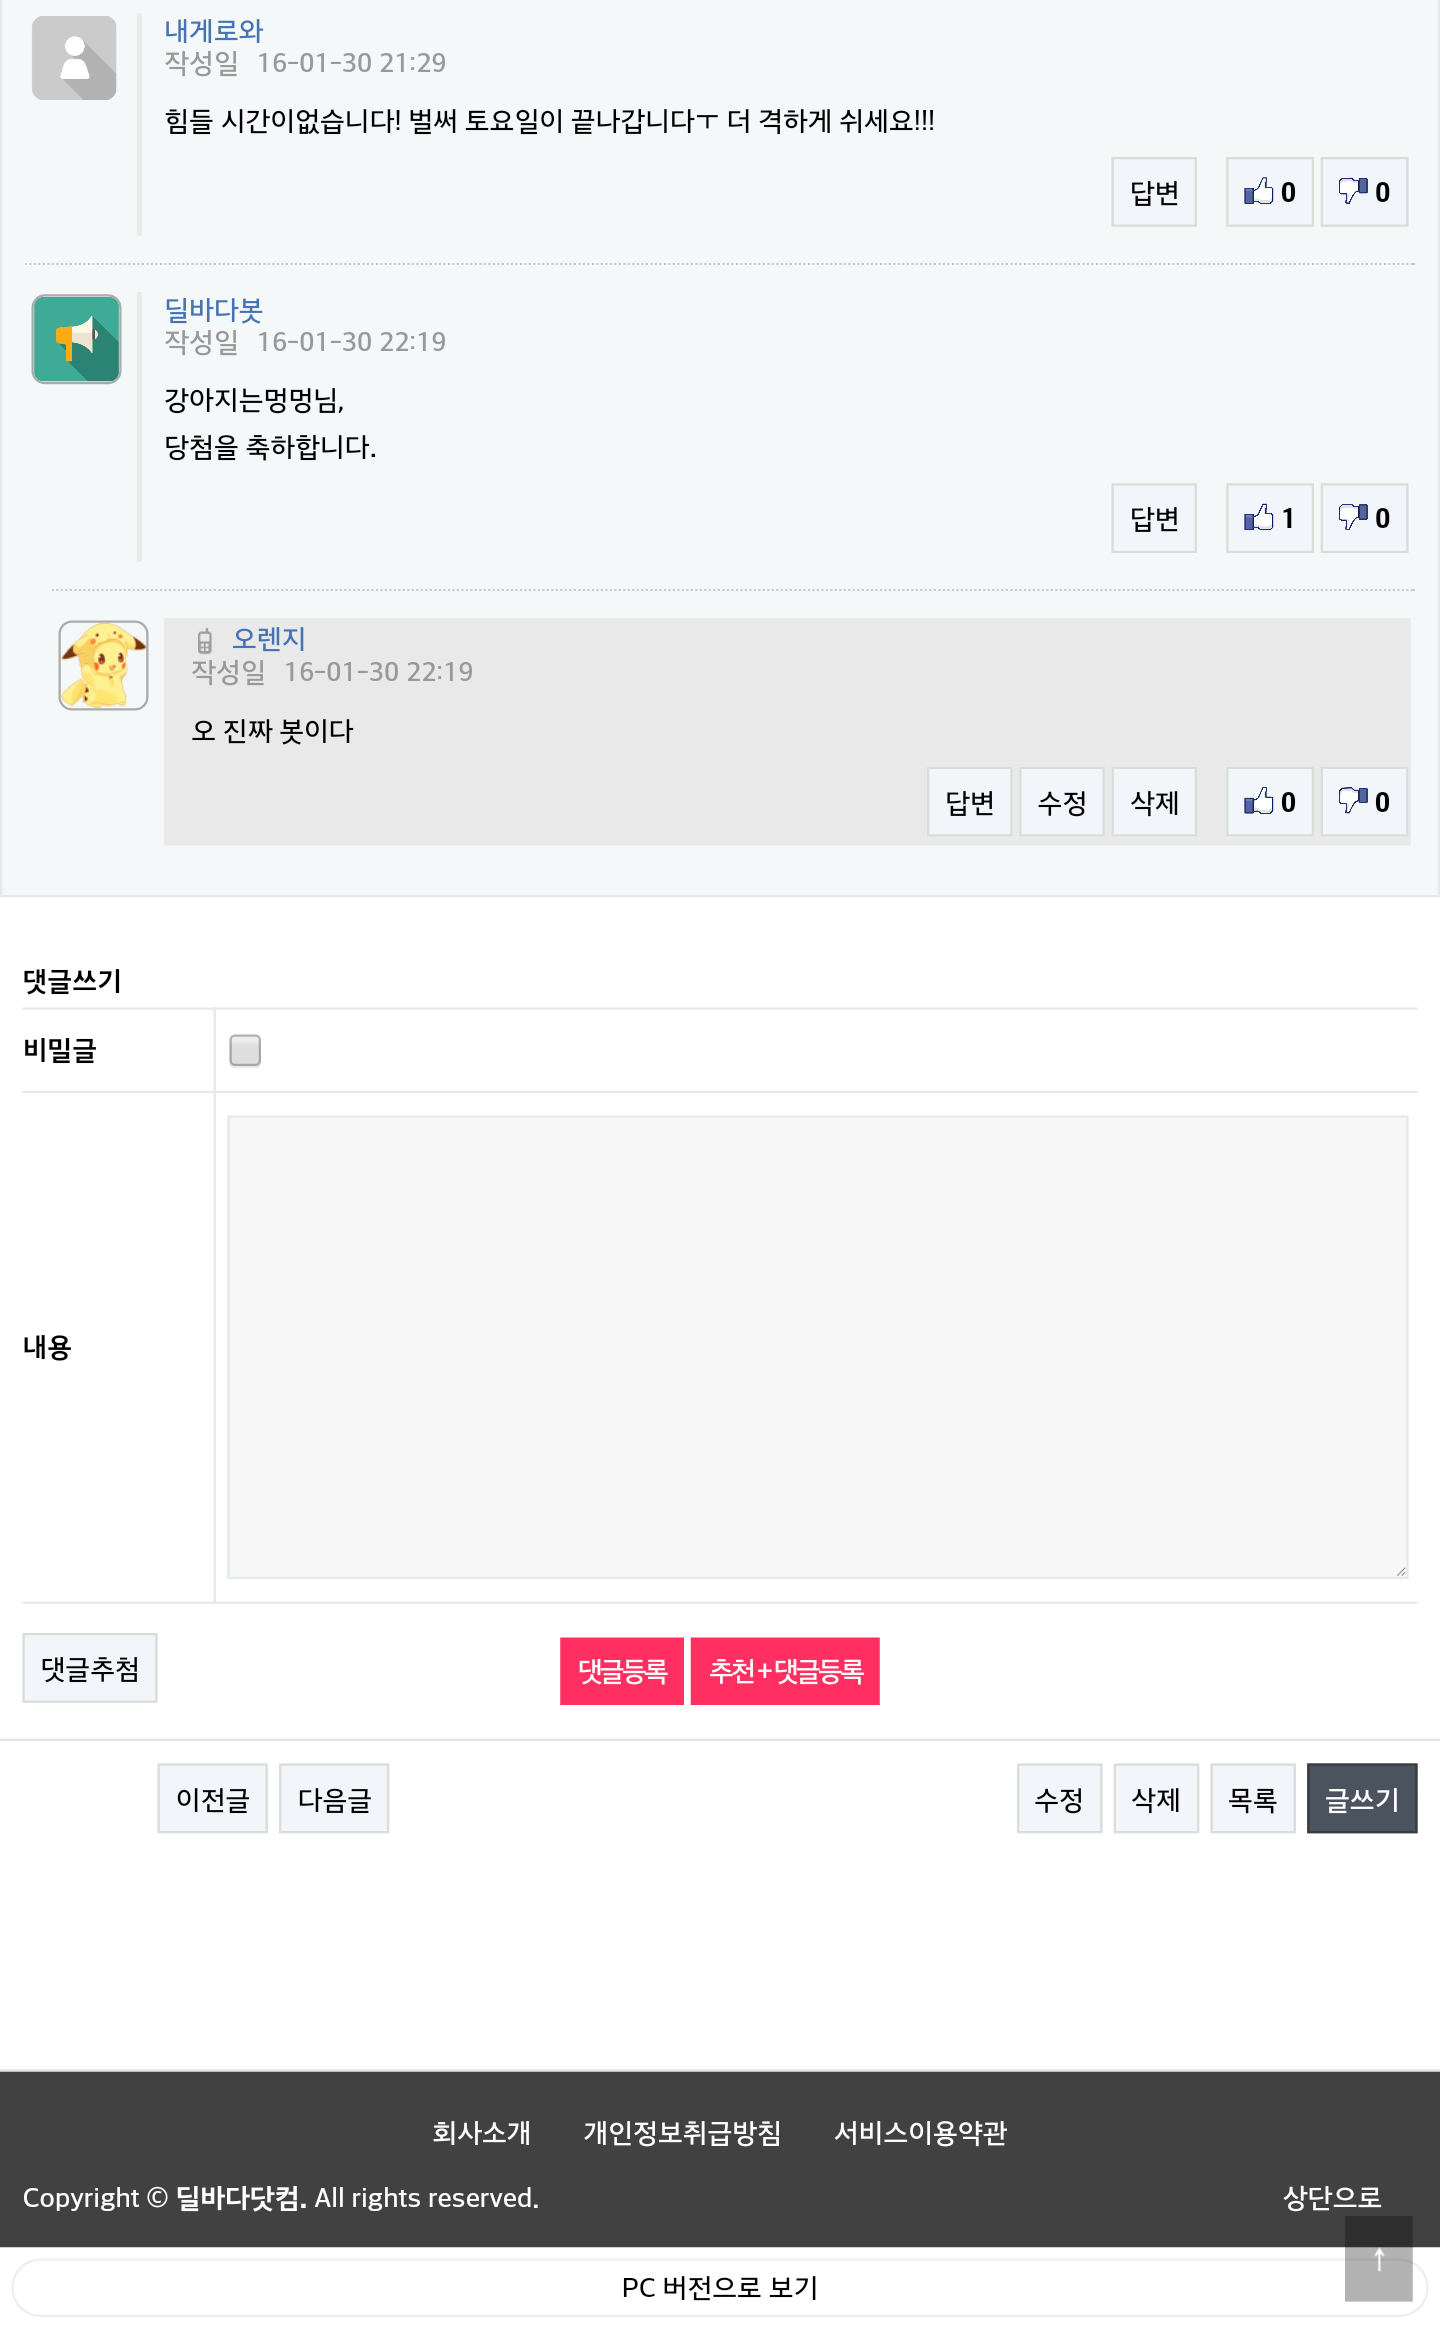Viewport: 1440px width, 2328px height.
Task: Thumbs-up the 내게로와 comment
Action: 1269,192
